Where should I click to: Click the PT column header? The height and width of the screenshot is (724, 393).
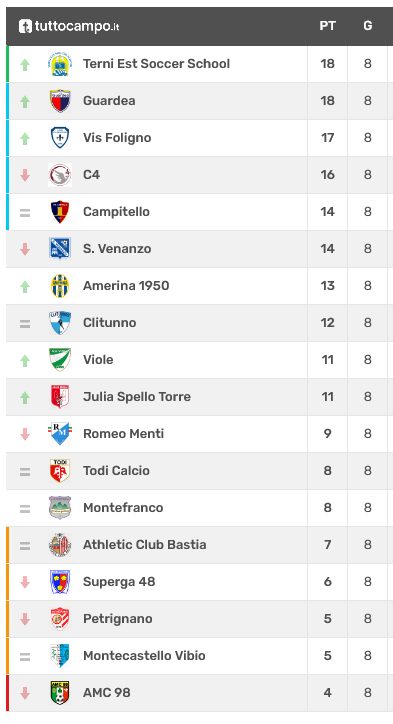(x=327, y=26)
